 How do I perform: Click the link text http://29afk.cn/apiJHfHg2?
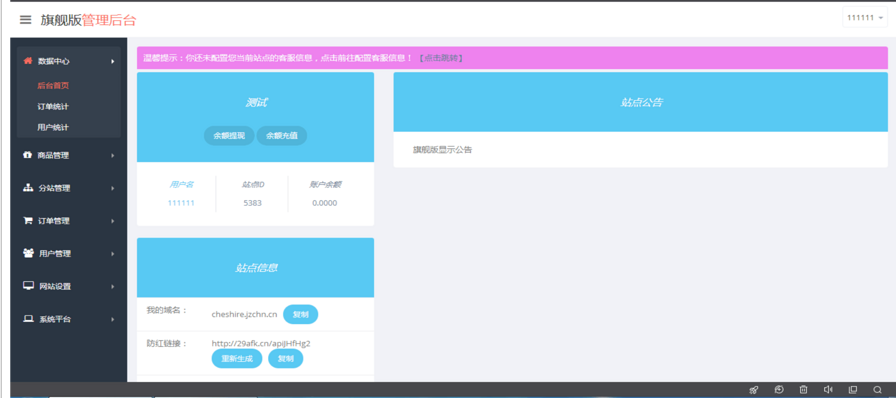[x=261, y=344]
